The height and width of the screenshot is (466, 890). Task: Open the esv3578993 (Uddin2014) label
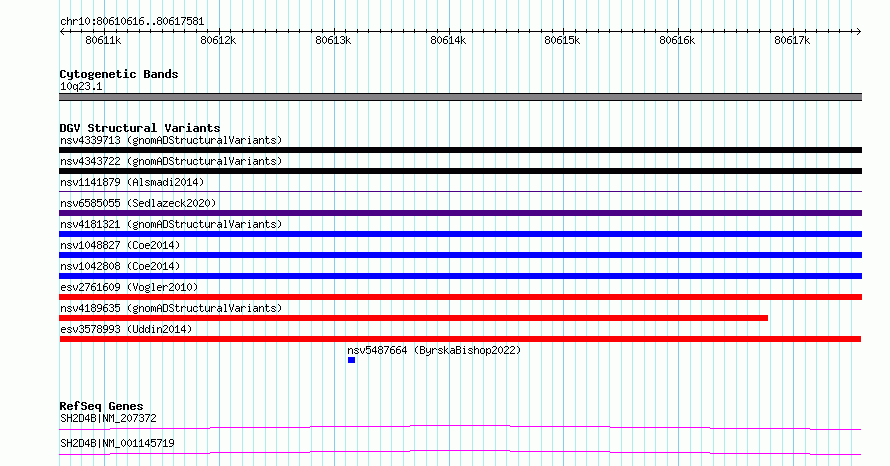(126, 329)
